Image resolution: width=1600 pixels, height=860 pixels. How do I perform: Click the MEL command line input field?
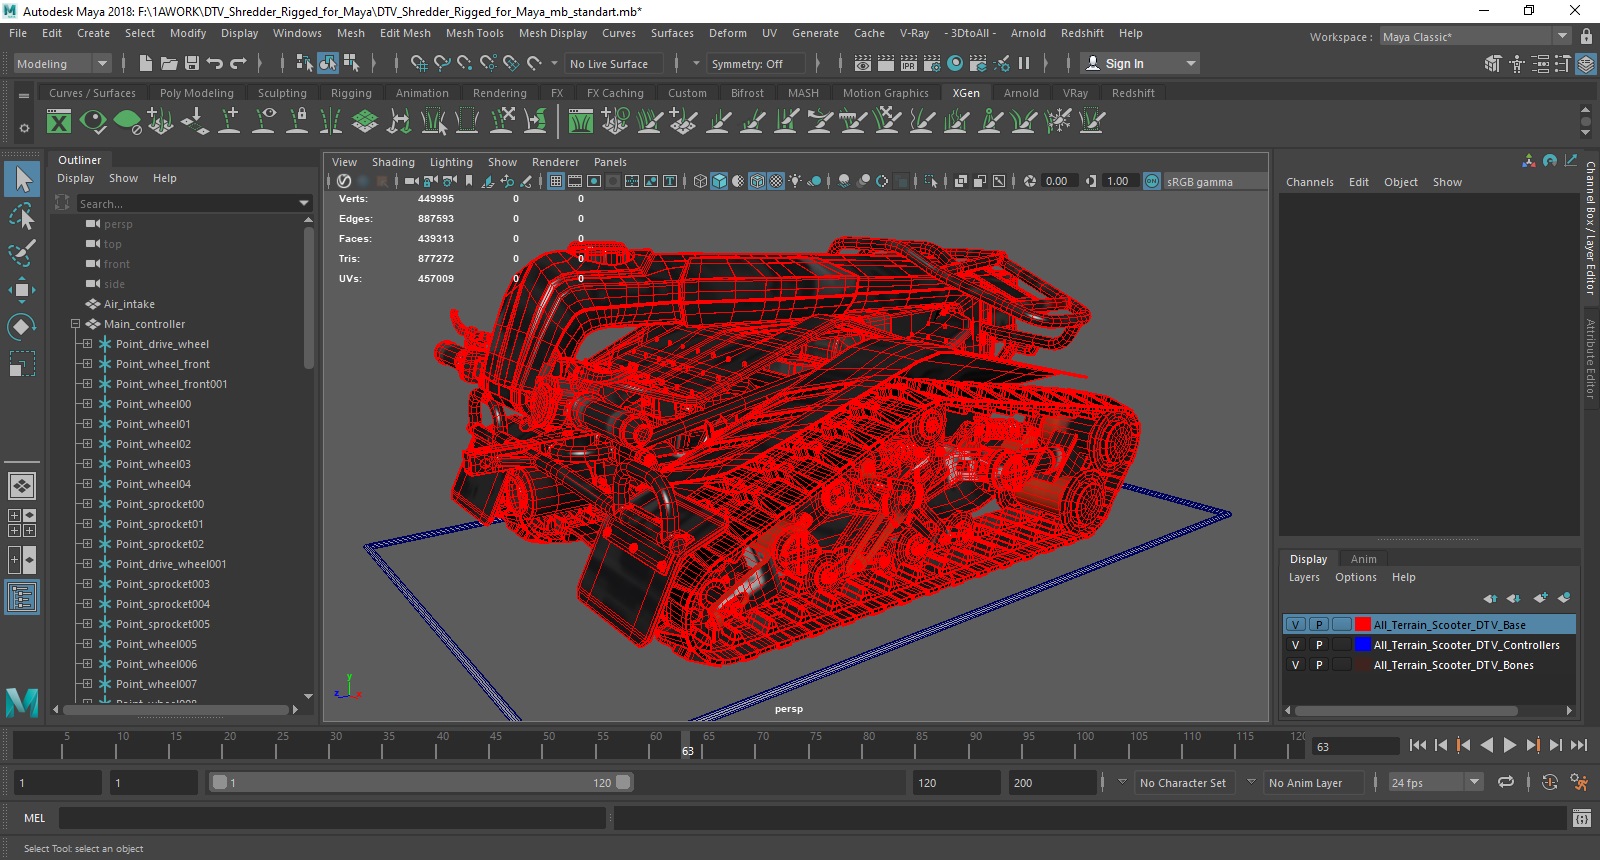pos(332,818)
